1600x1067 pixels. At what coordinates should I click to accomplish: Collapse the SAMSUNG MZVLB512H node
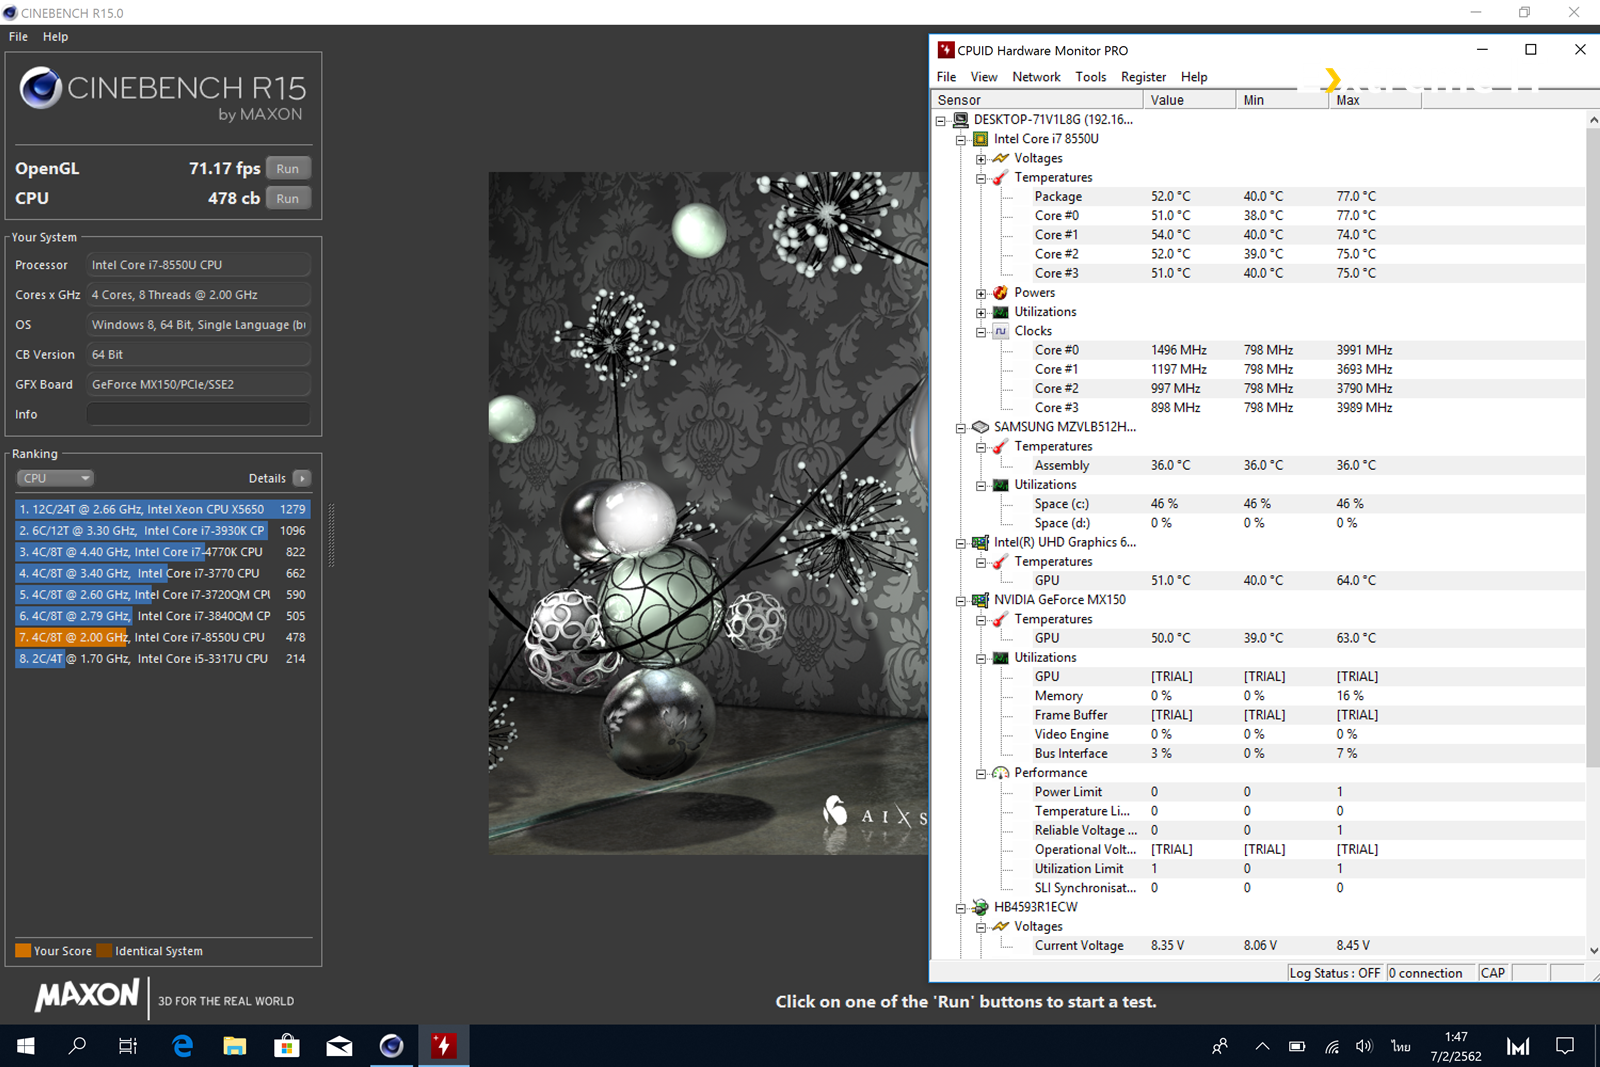961,428
